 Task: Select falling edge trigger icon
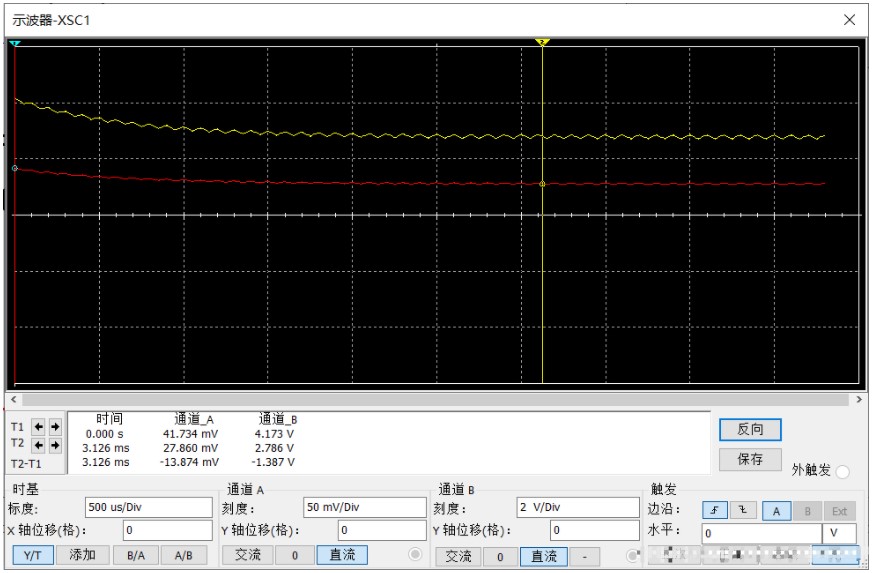pos(742,511)
